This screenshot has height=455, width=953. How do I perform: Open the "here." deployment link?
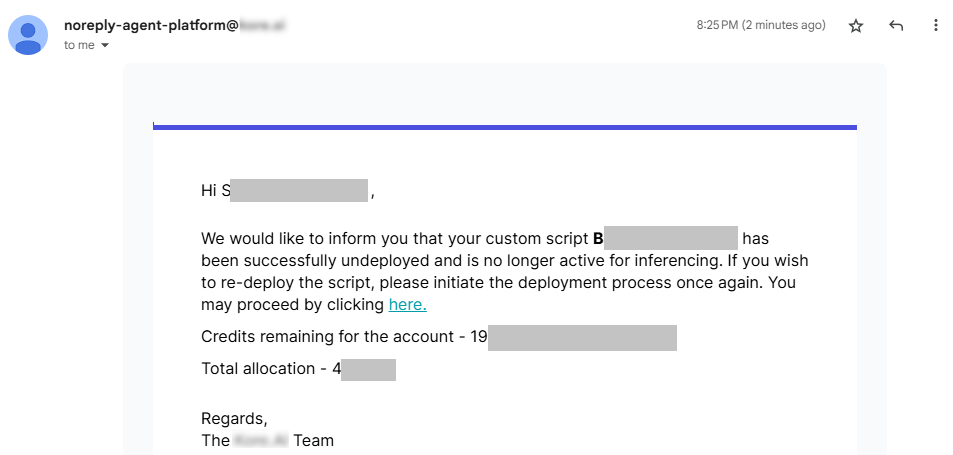click(x=407, y=305)
